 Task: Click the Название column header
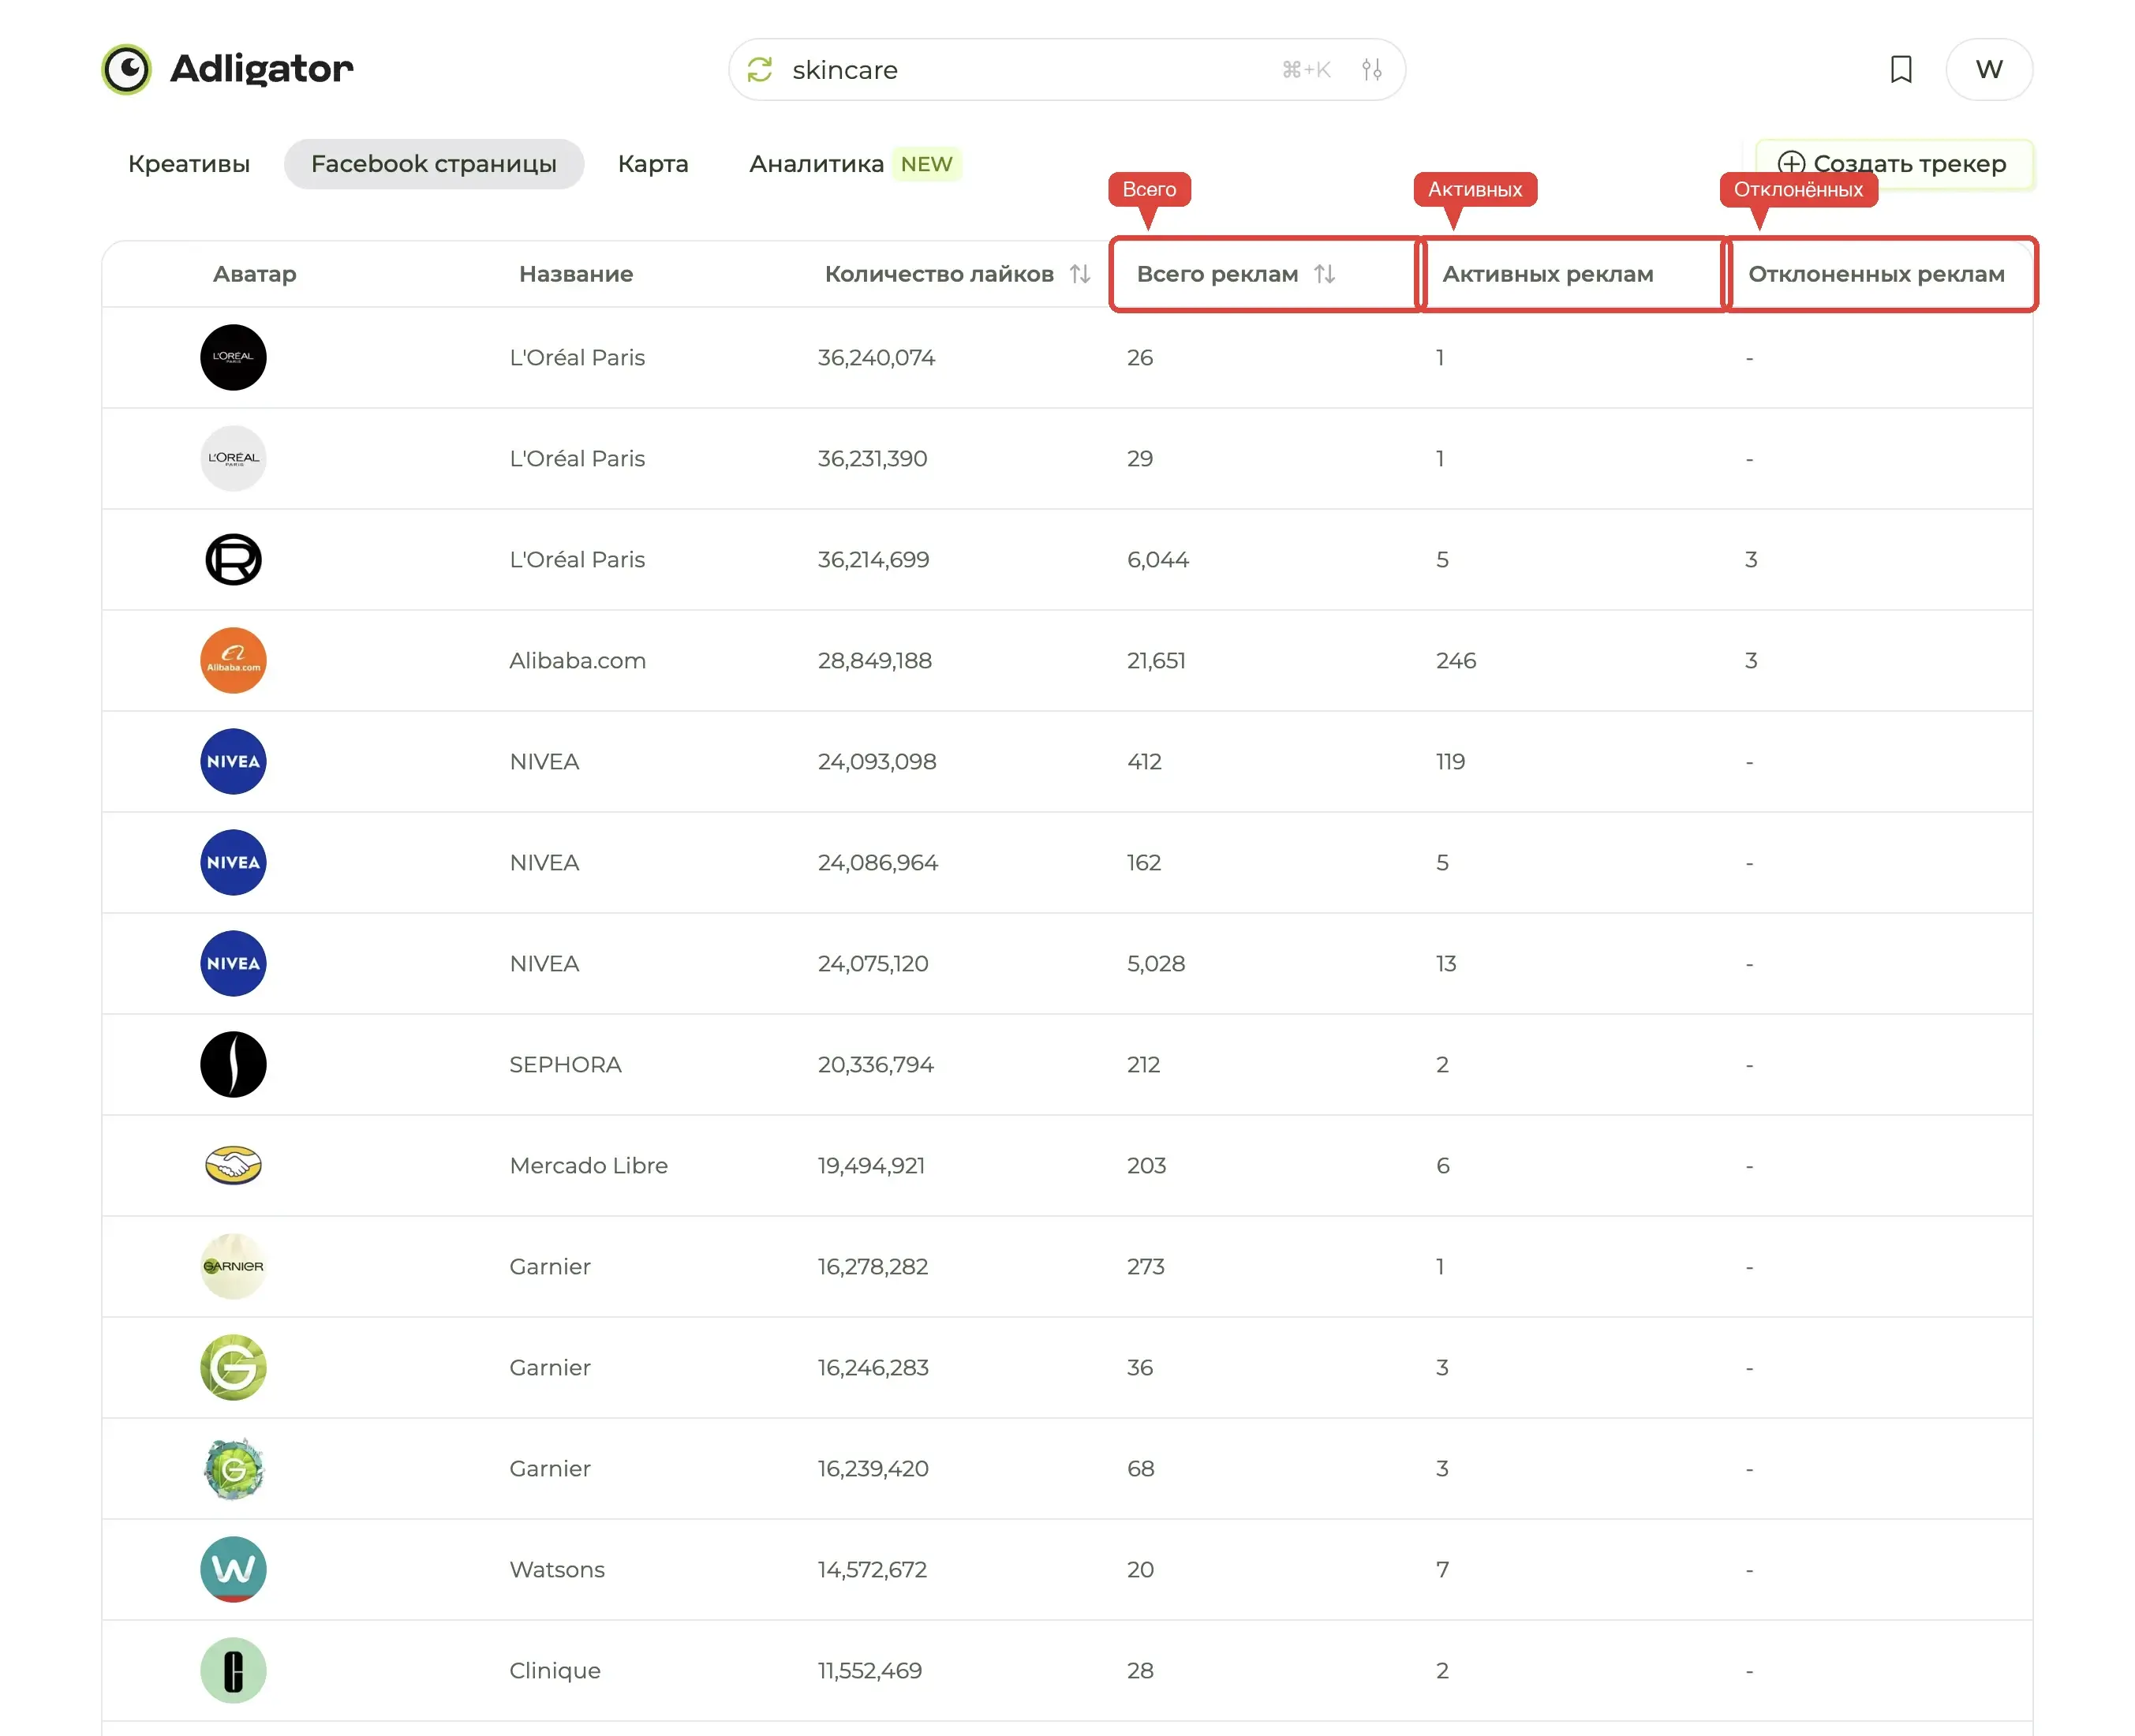(x=576, y=274)
